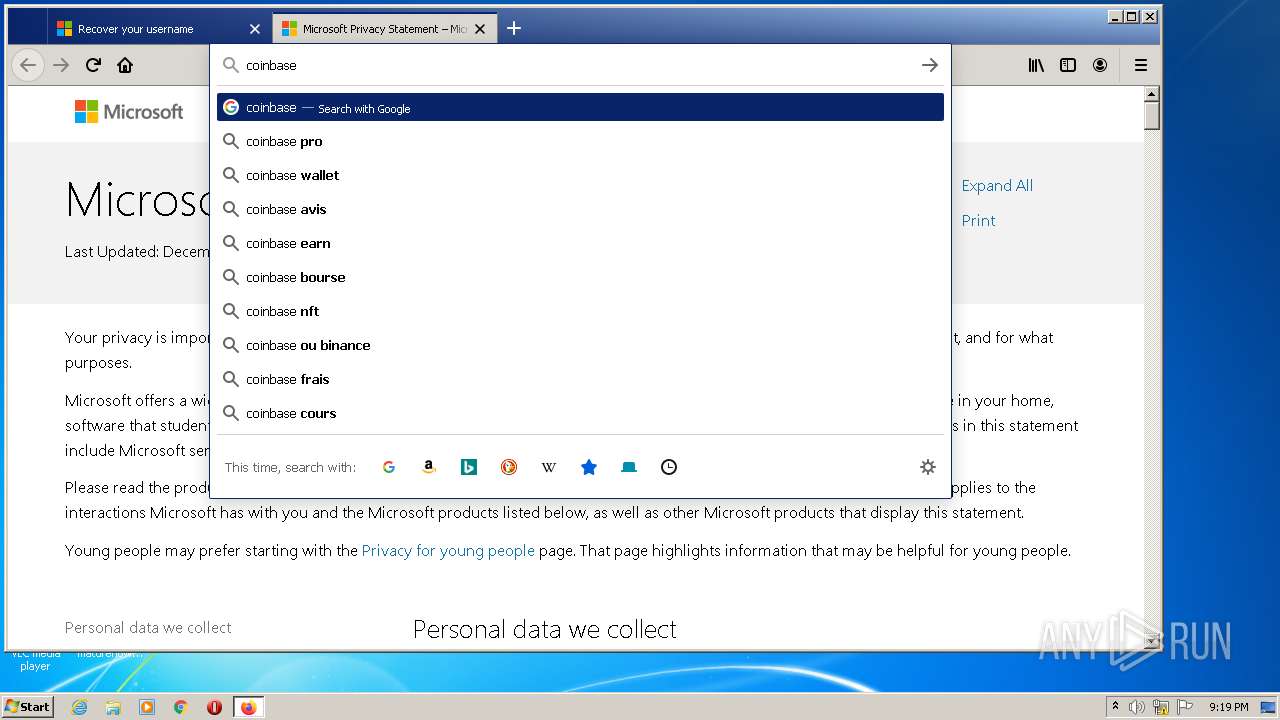1280x720 pixels.
Task: Go forward with the forward arrow
Action: (61, 65)
